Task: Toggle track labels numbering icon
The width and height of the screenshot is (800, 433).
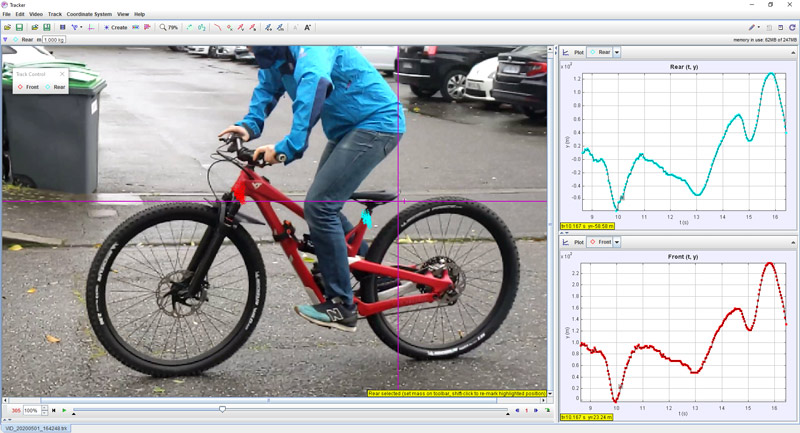Action: (x=202, y=28)
